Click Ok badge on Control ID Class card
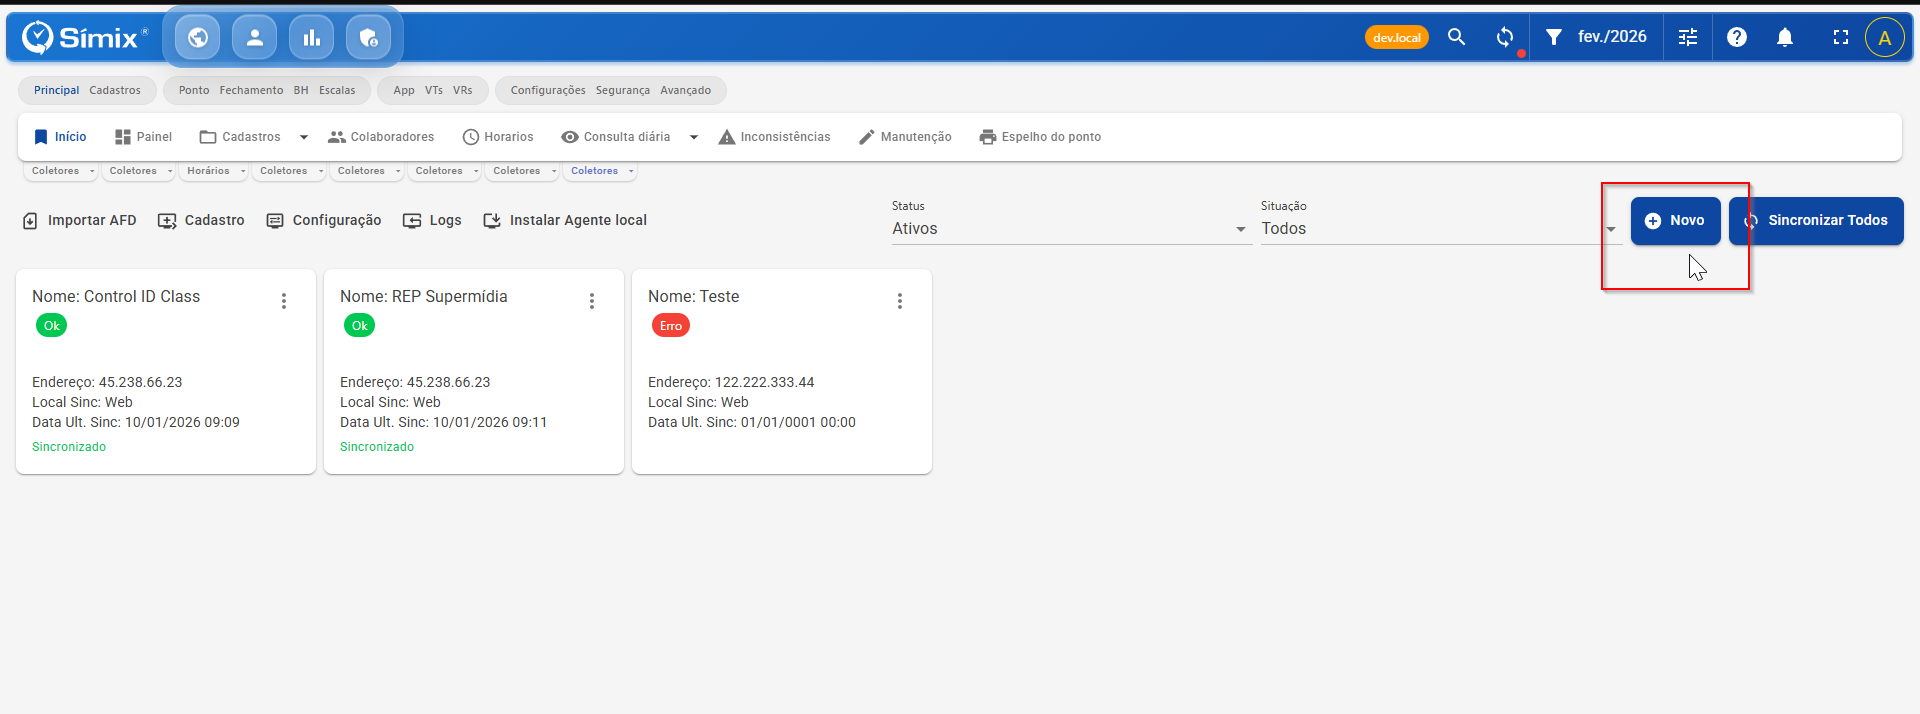 (x=52, y=325)
